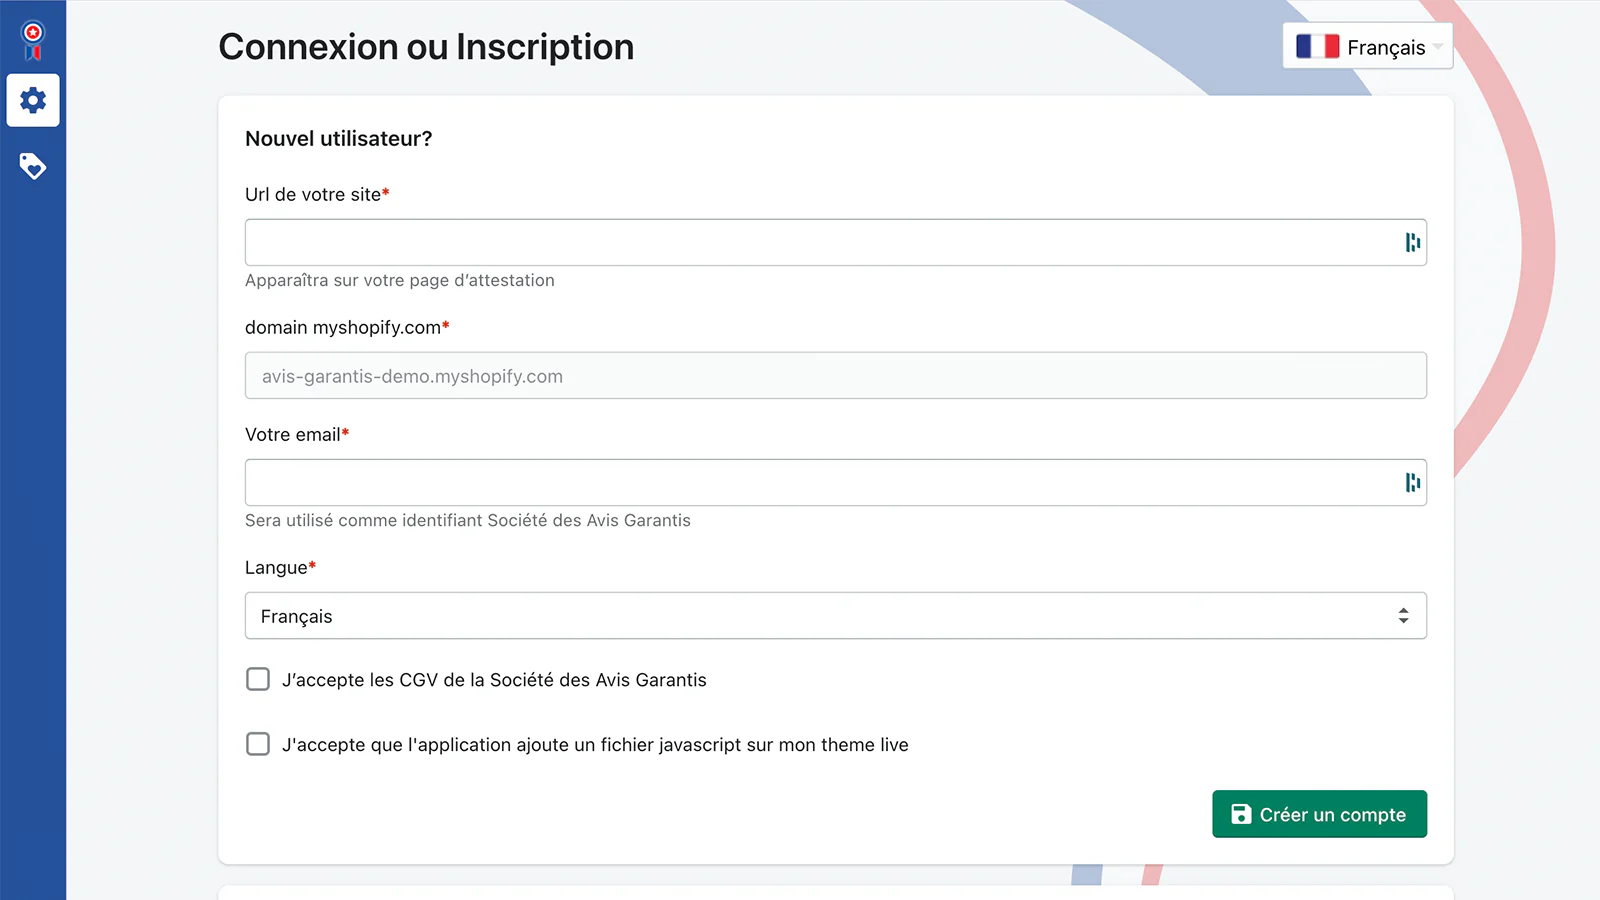Image resolution: width=1600 pixels, height=900 pixels.
Task: Click the 'Url de votre site' label
Action: click(317, 194)
